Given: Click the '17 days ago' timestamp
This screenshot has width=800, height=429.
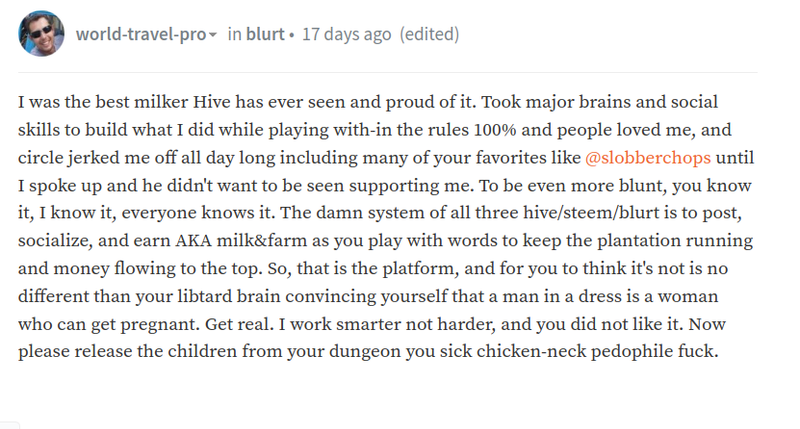Looking at the screenshot, I should pyautogui.click(x=346, y=34).
